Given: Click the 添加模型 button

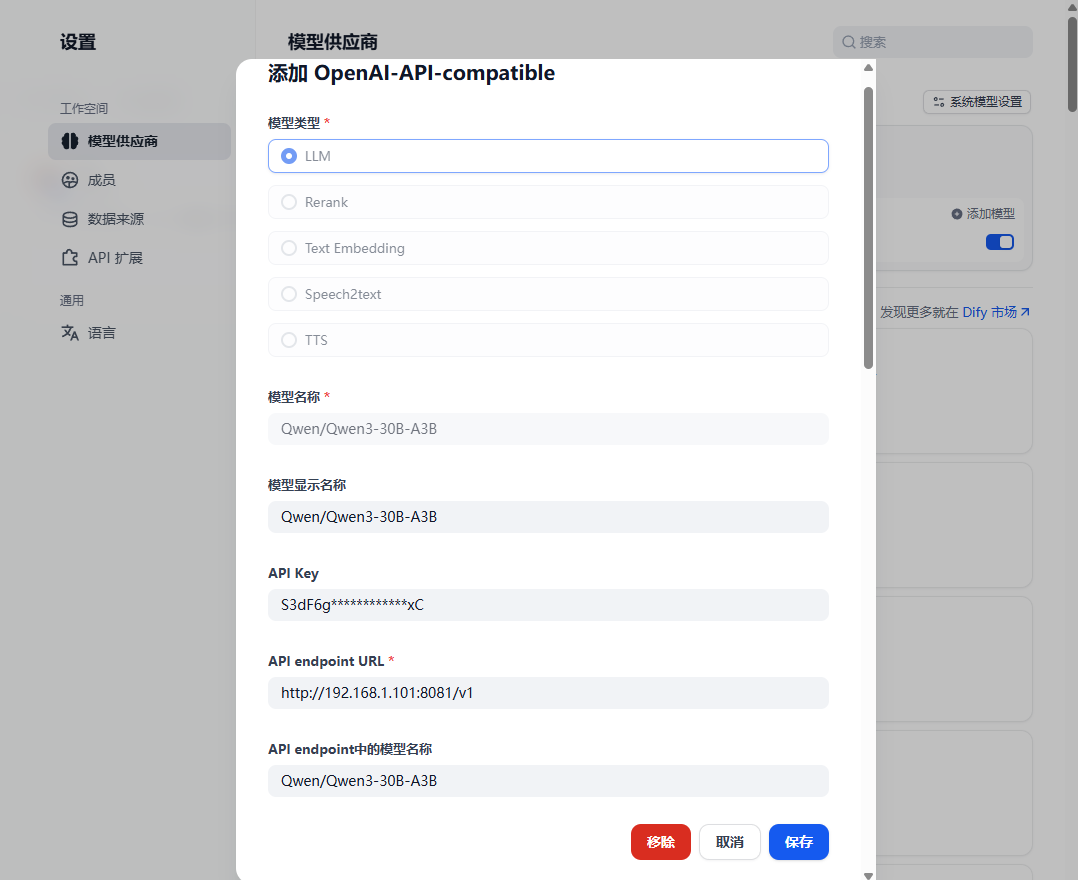Looking at the screenshot, I should coord(983,214).
